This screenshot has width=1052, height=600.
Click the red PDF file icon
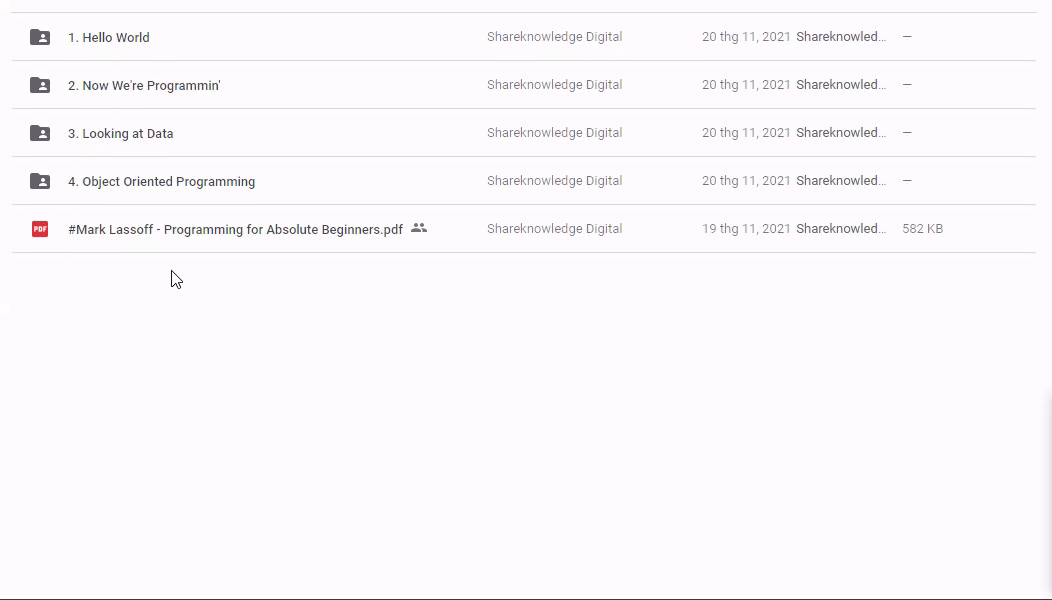40,229
